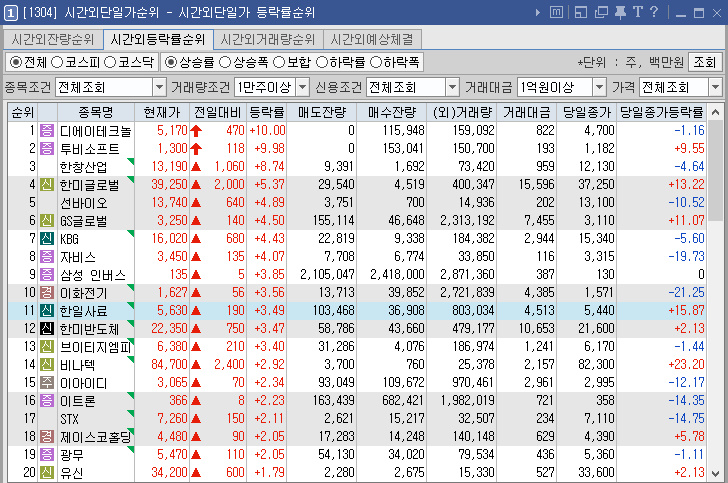The width and height of the screenshot is (728, 483).
Task: Open the memo 'm' icon in title bar
Action: pyautogui.click(x=556, y=13)
